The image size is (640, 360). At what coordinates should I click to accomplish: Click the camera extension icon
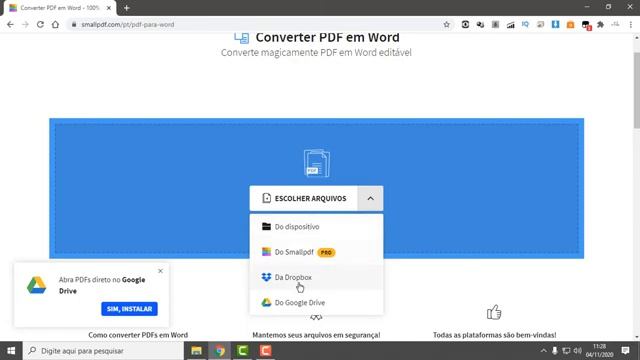point(465,24)
